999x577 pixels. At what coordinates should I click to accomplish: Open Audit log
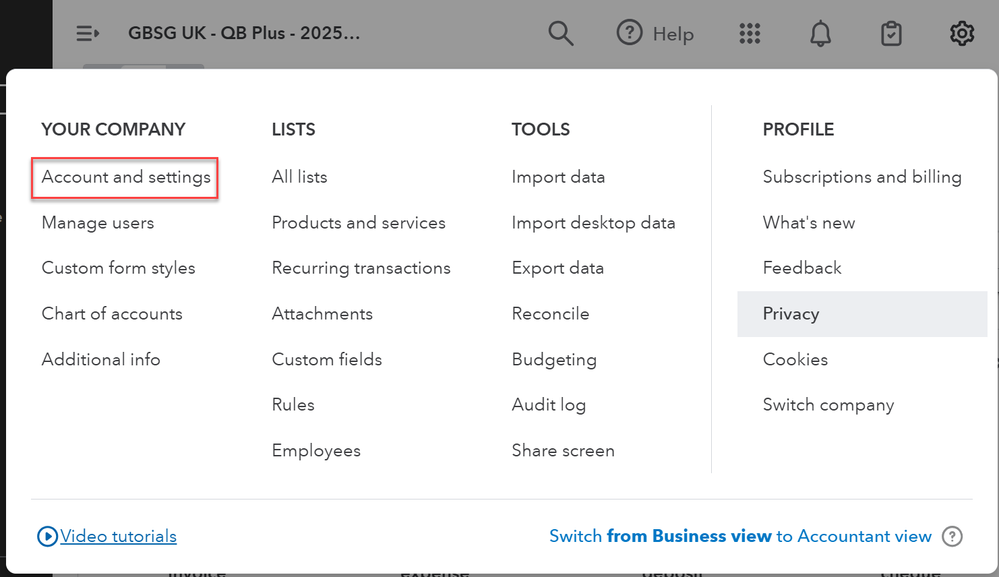click(x=549, y=405)
